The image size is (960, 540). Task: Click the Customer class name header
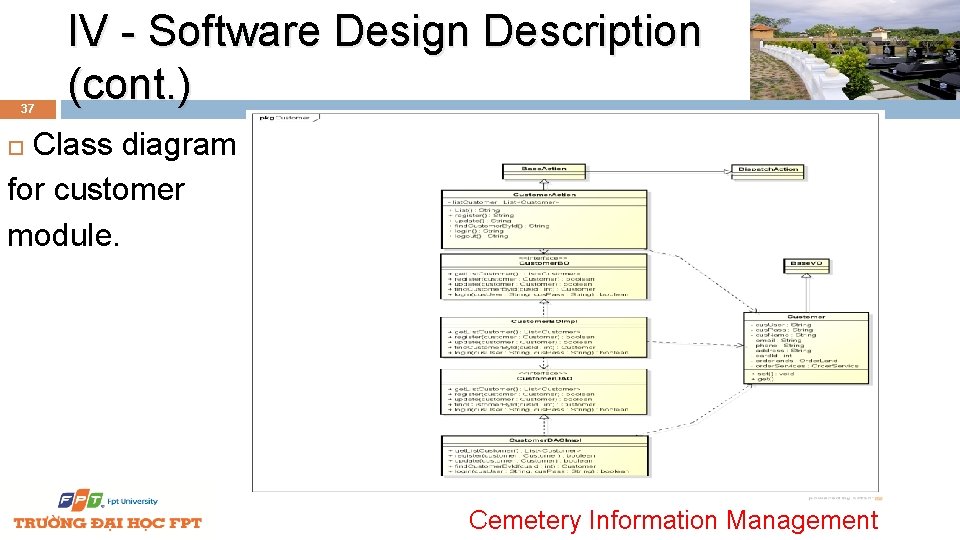tap(806, 317)
